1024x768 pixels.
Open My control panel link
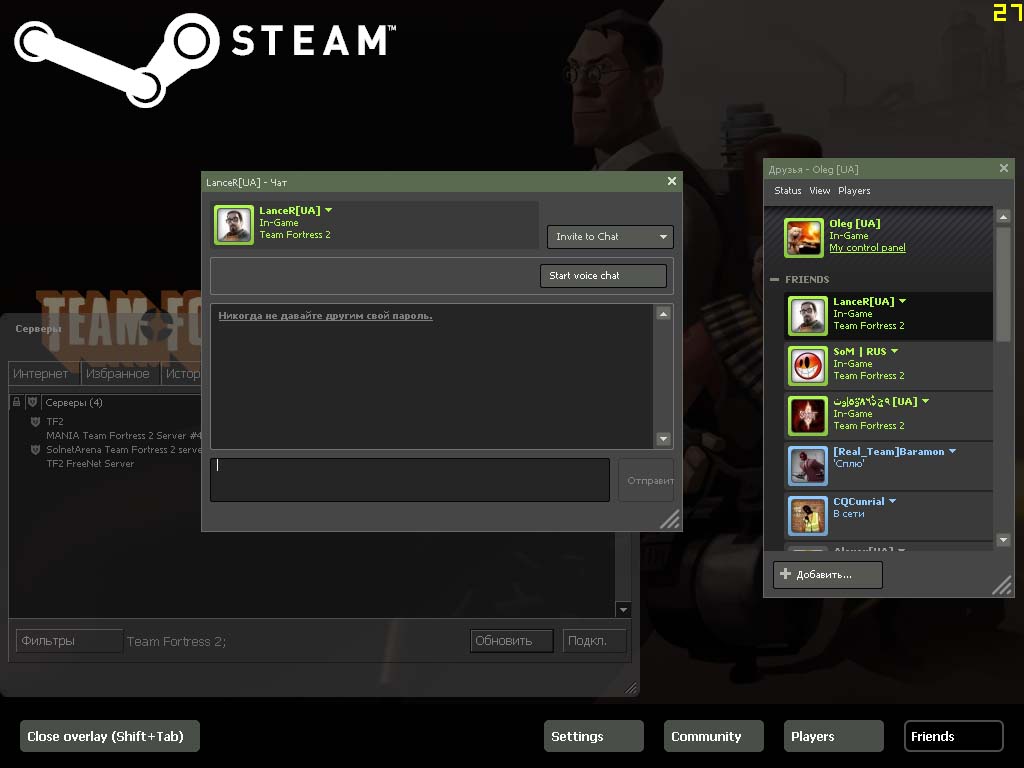click(867, 248)
